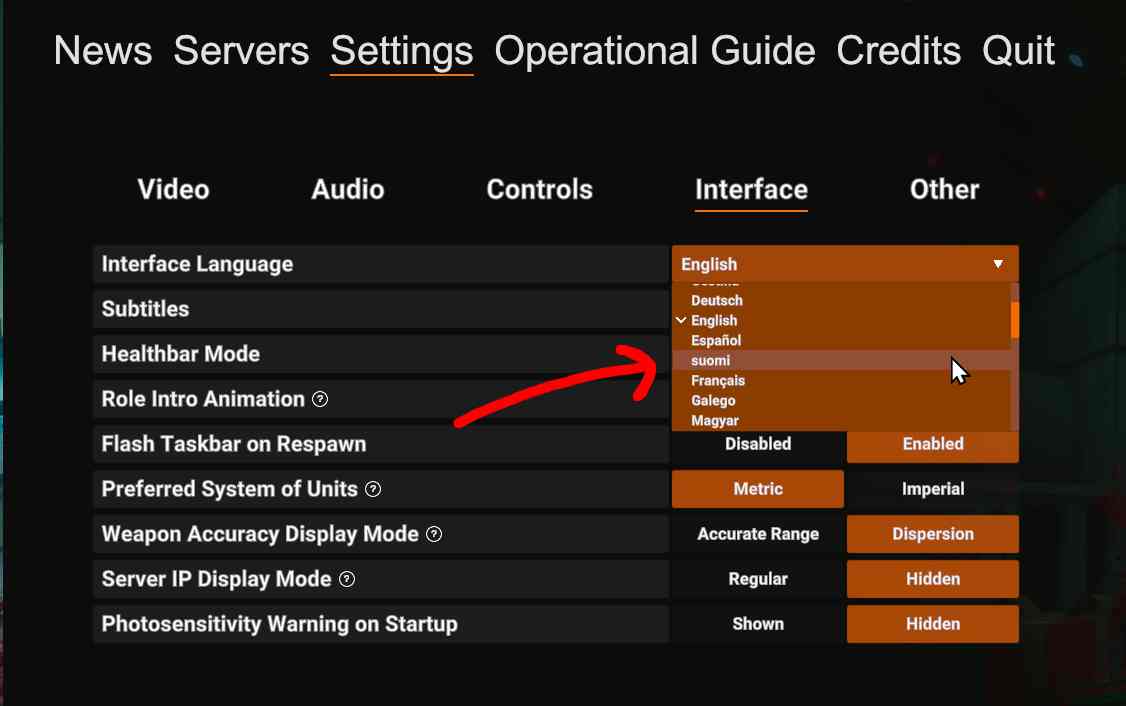Pick Deutsch from the language list
This screenshot has height=706, width=1126.
[x=717, y=300]
